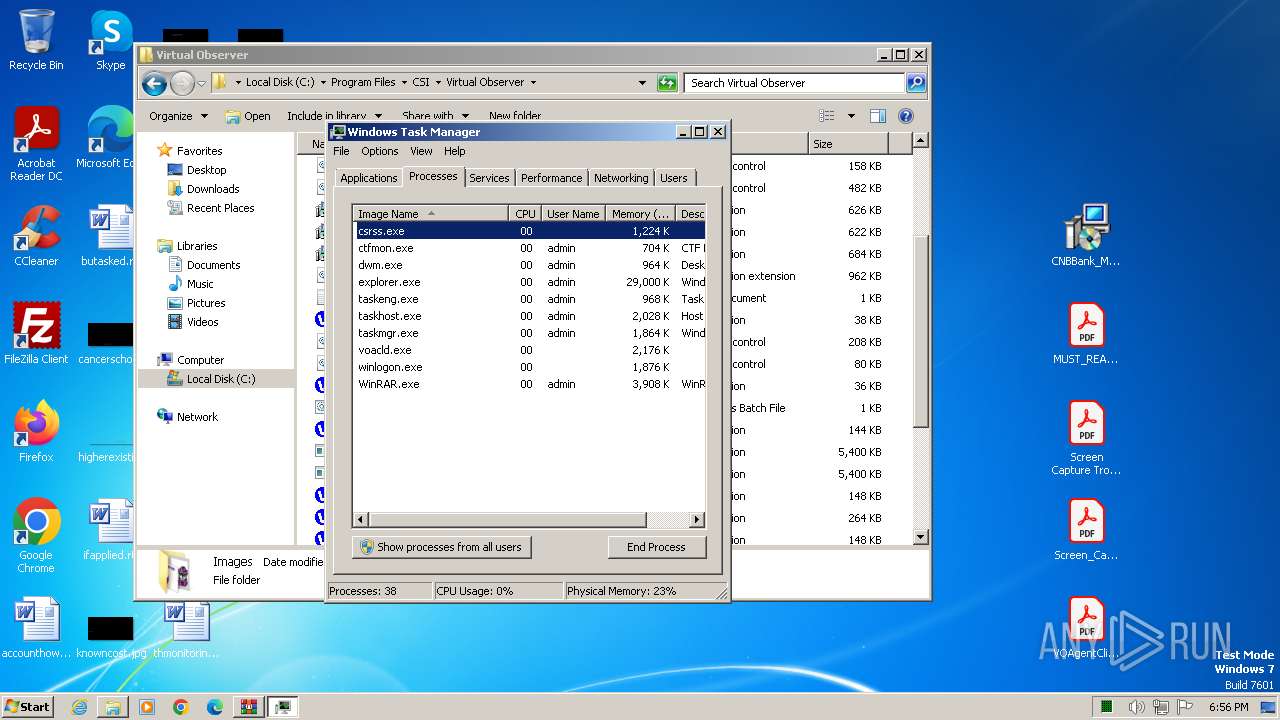Launch Firefox from the desktop
The width and height of the screenshot is (1280, 720).
pyautogui.click(x=36, y=432)
